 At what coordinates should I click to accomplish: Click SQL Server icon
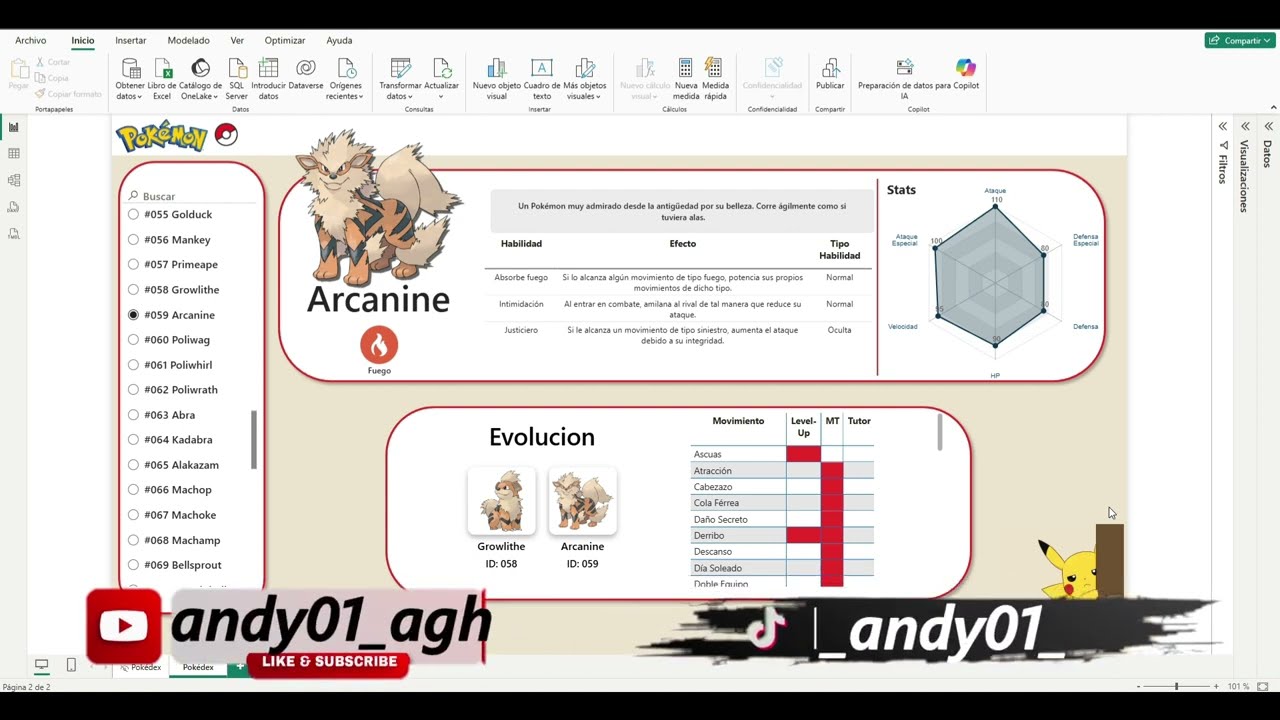[x=237, y=68]
